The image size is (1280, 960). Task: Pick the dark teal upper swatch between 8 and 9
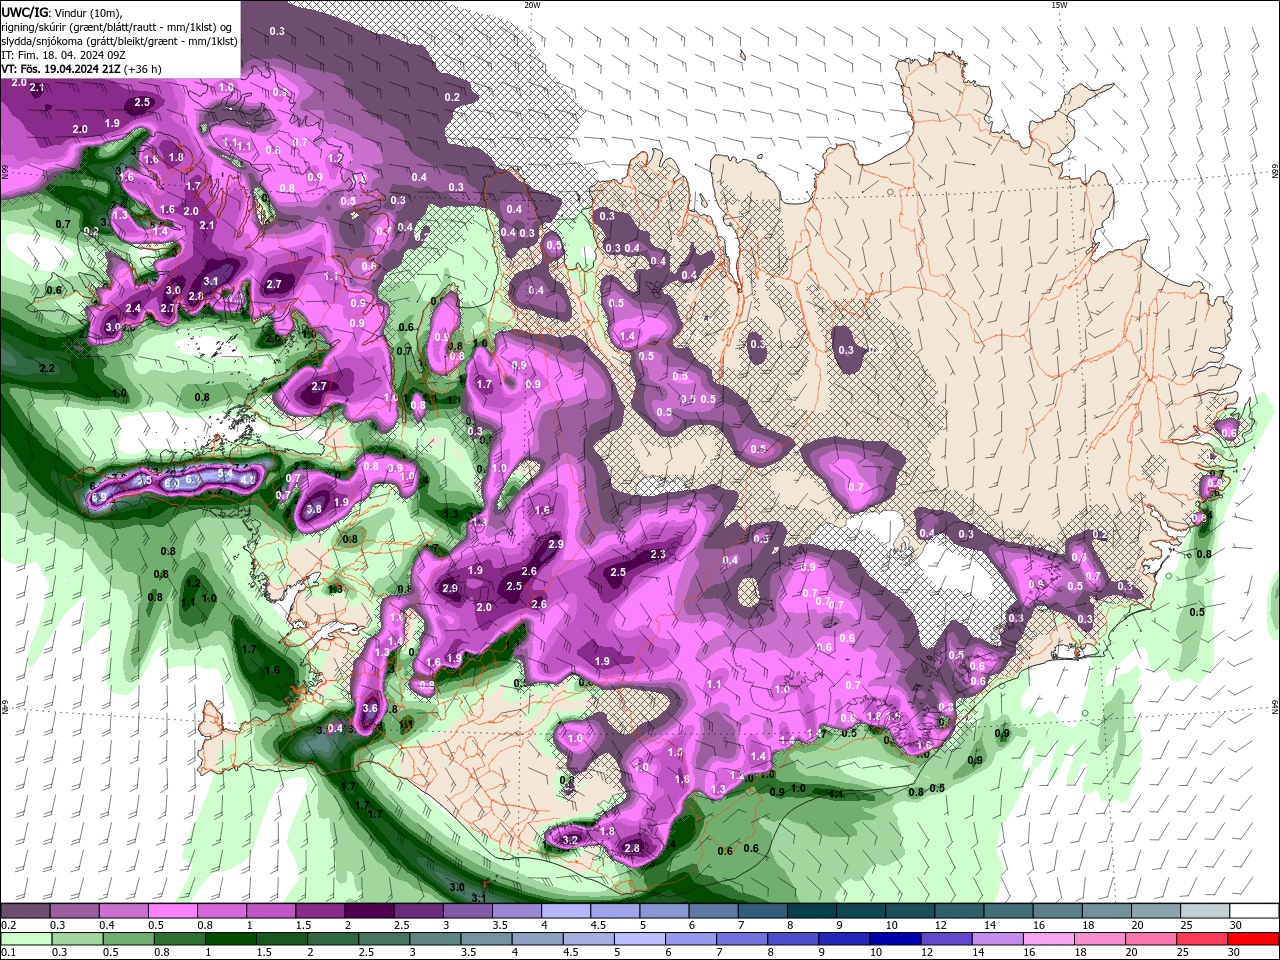tap(812, 911)
